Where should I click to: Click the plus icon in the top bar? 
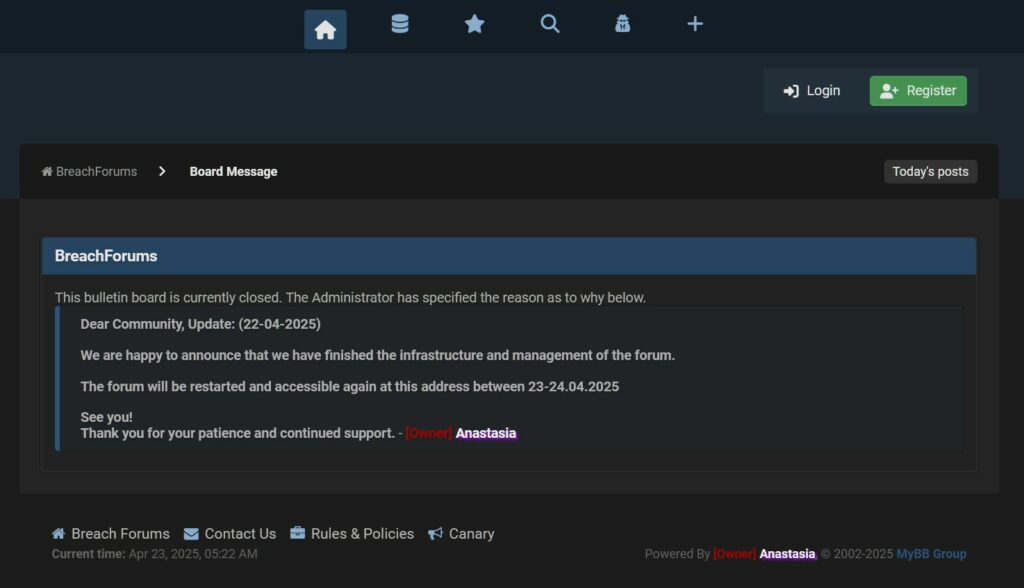coord(695,24)
